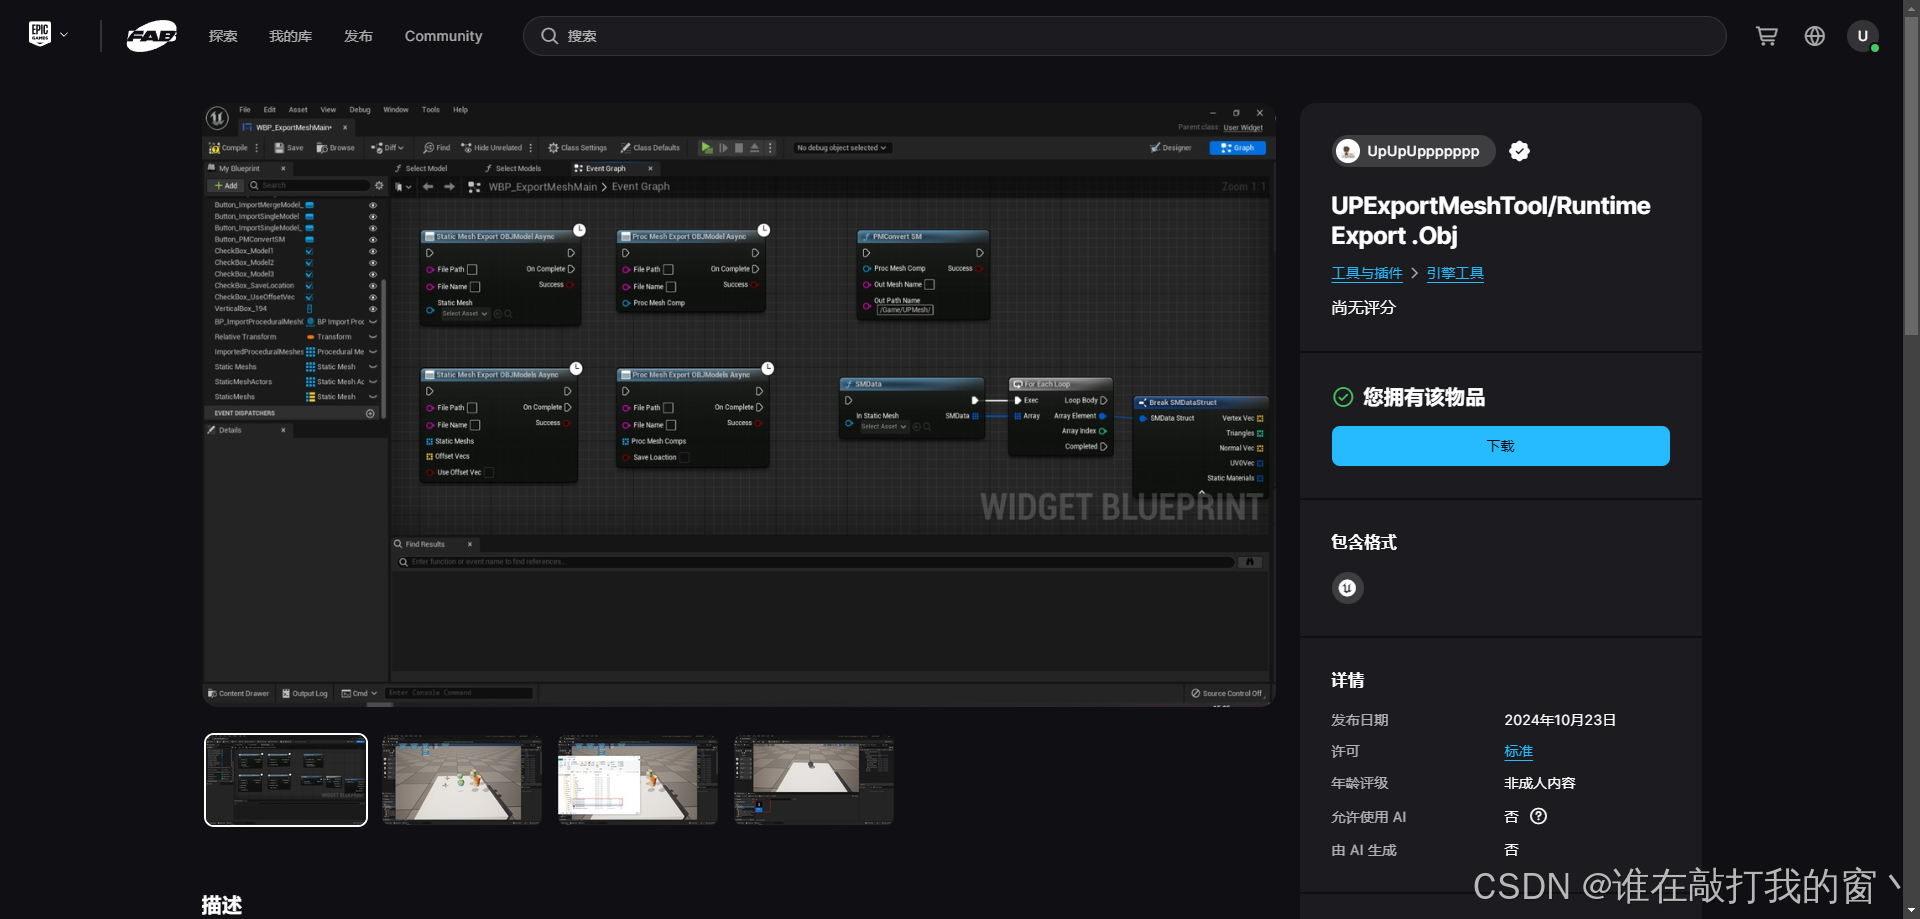Select the second viewport thumbnail
The image size is (1920, 919).
tap(462, 780)
